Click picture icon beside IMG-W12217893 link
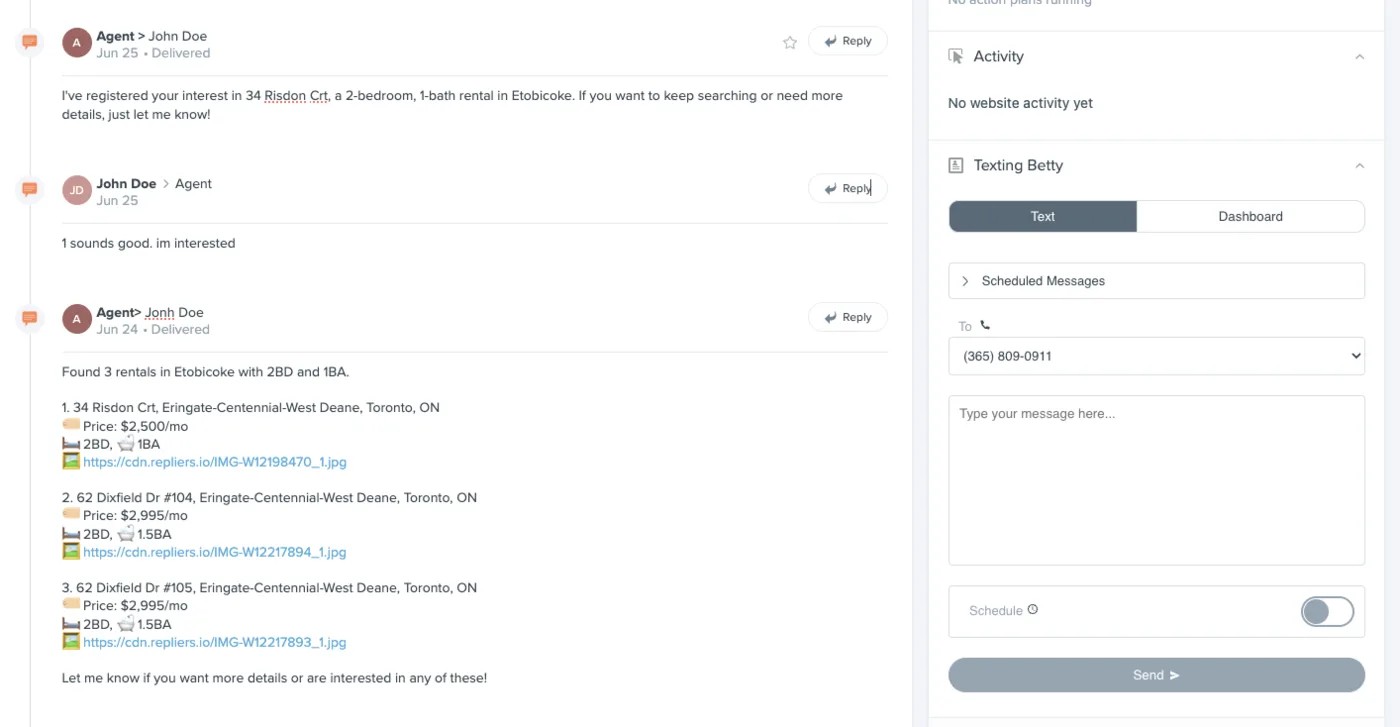 [71, 642]
